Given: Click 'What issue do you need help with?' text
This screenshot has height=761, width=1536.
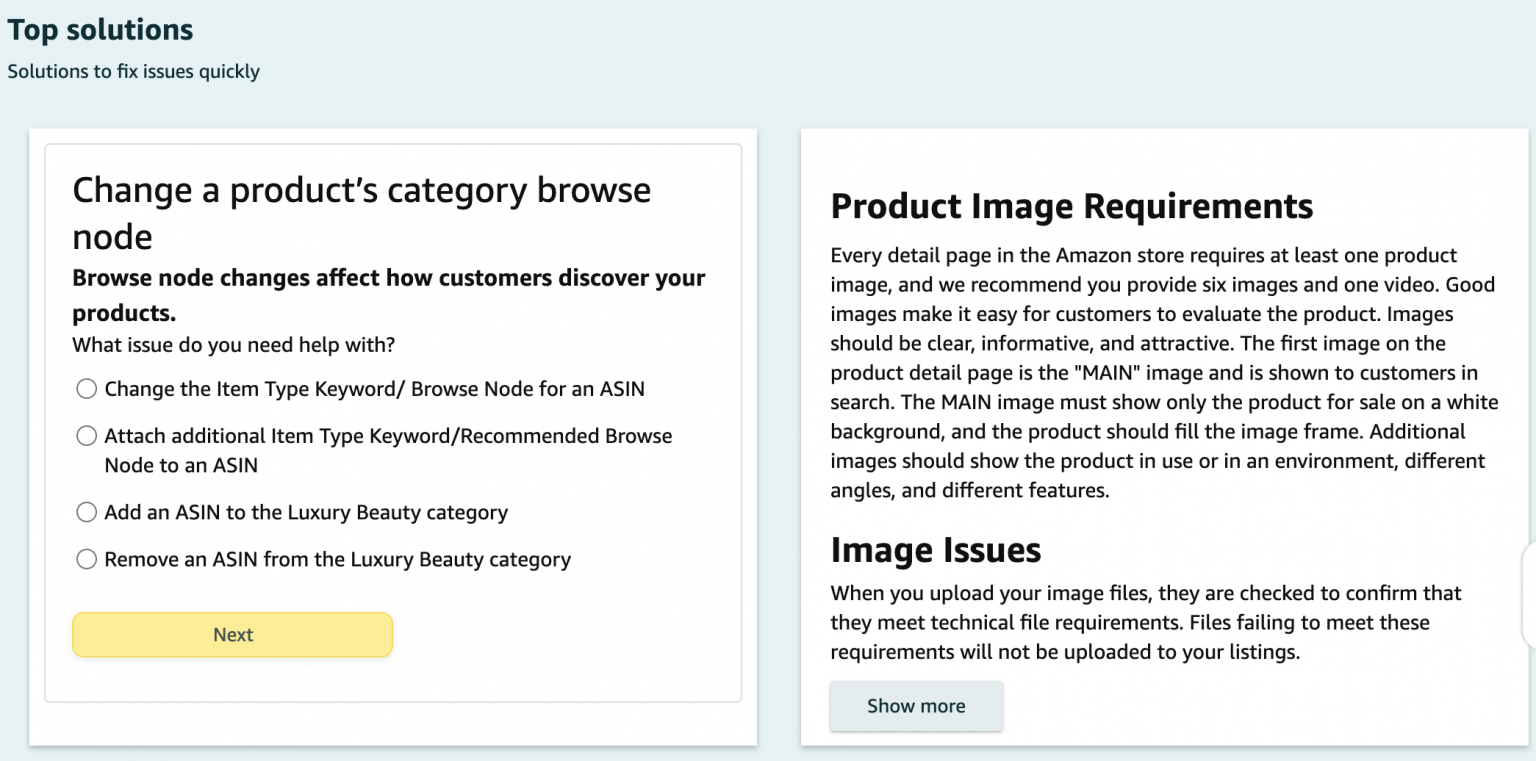Looking at the screenshot, I should (x=232, y=345).
